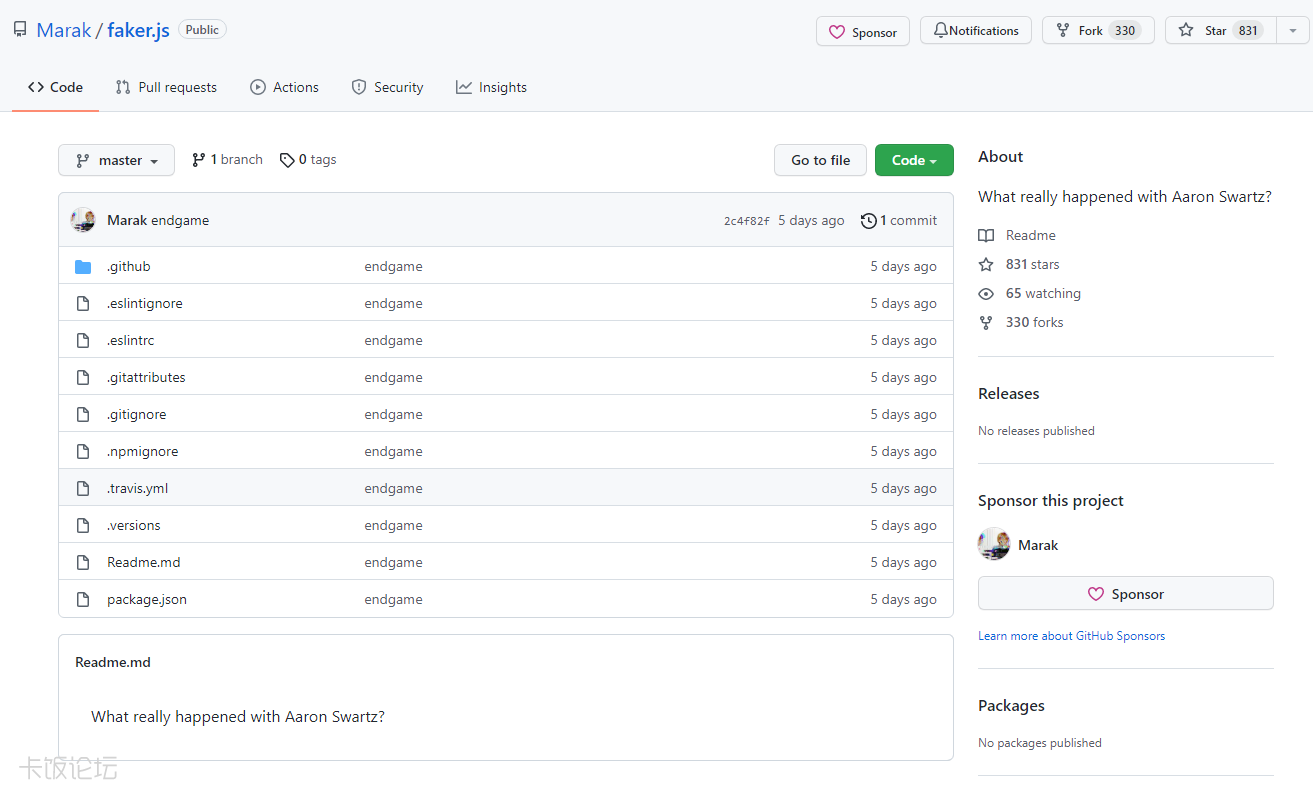Click the '5 days ago' timestamp in the .gitignore row

[x=903, y=415]
